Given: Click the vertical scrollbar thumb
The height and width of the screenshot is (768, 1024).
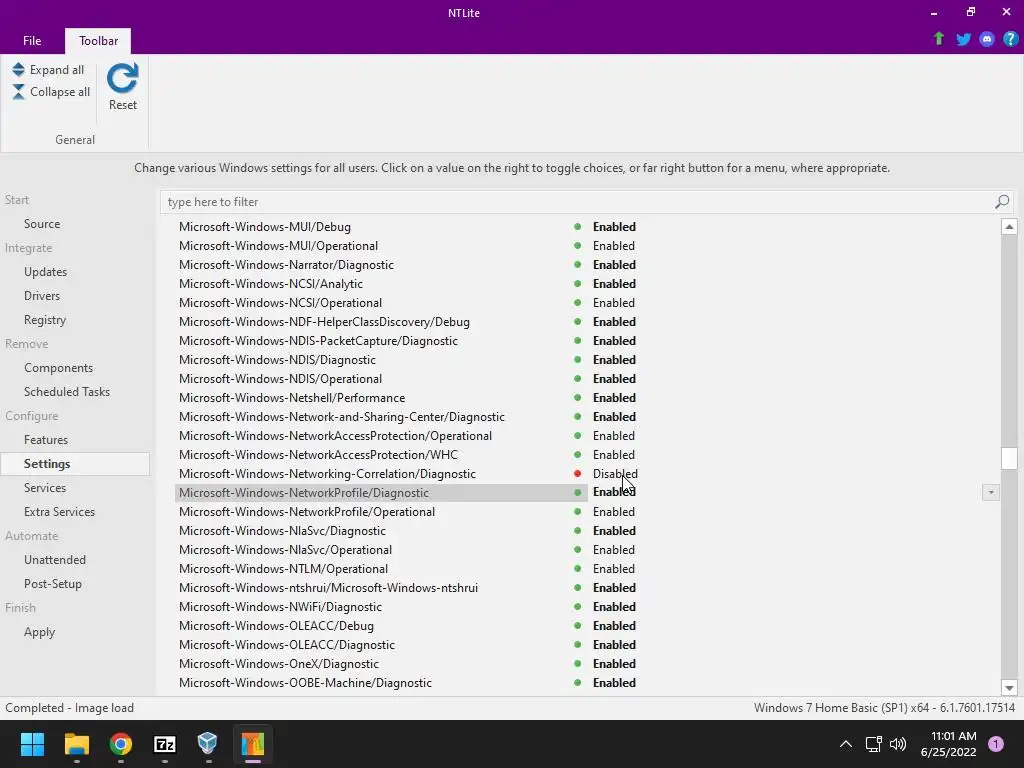Looking at the screenshot, I should (1009, 458).
